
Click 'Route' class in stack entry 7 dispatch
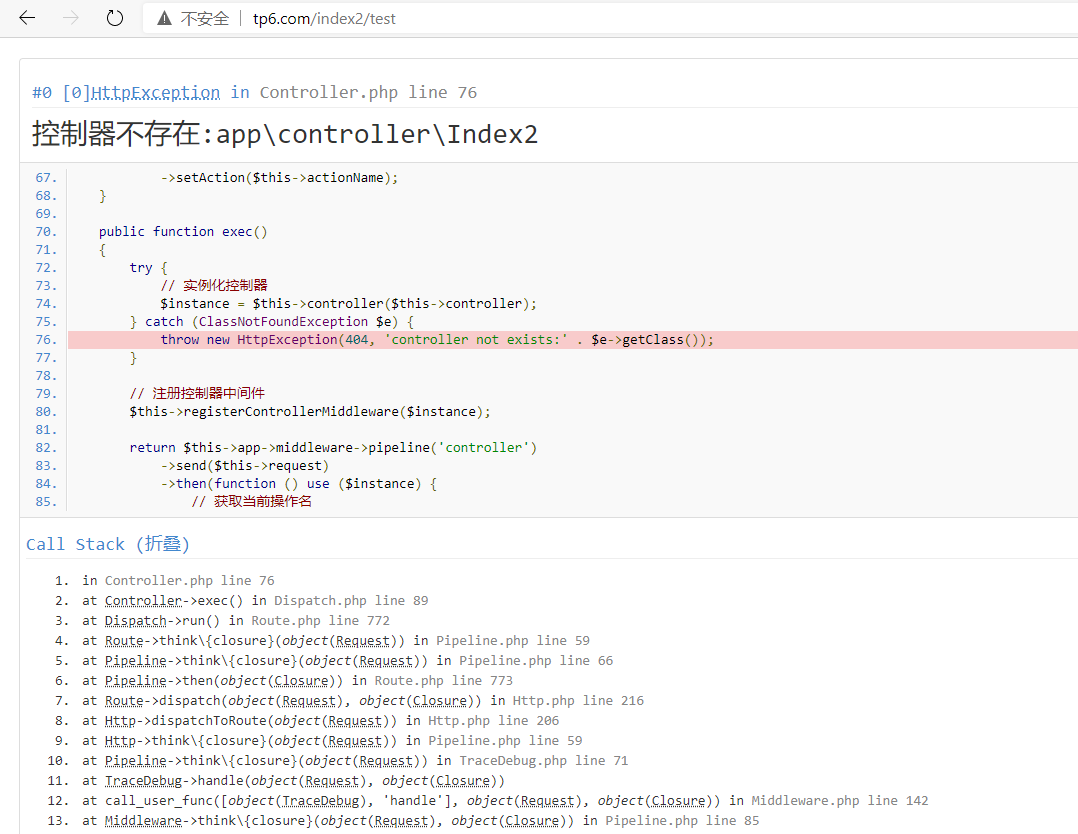coord(124,700)
